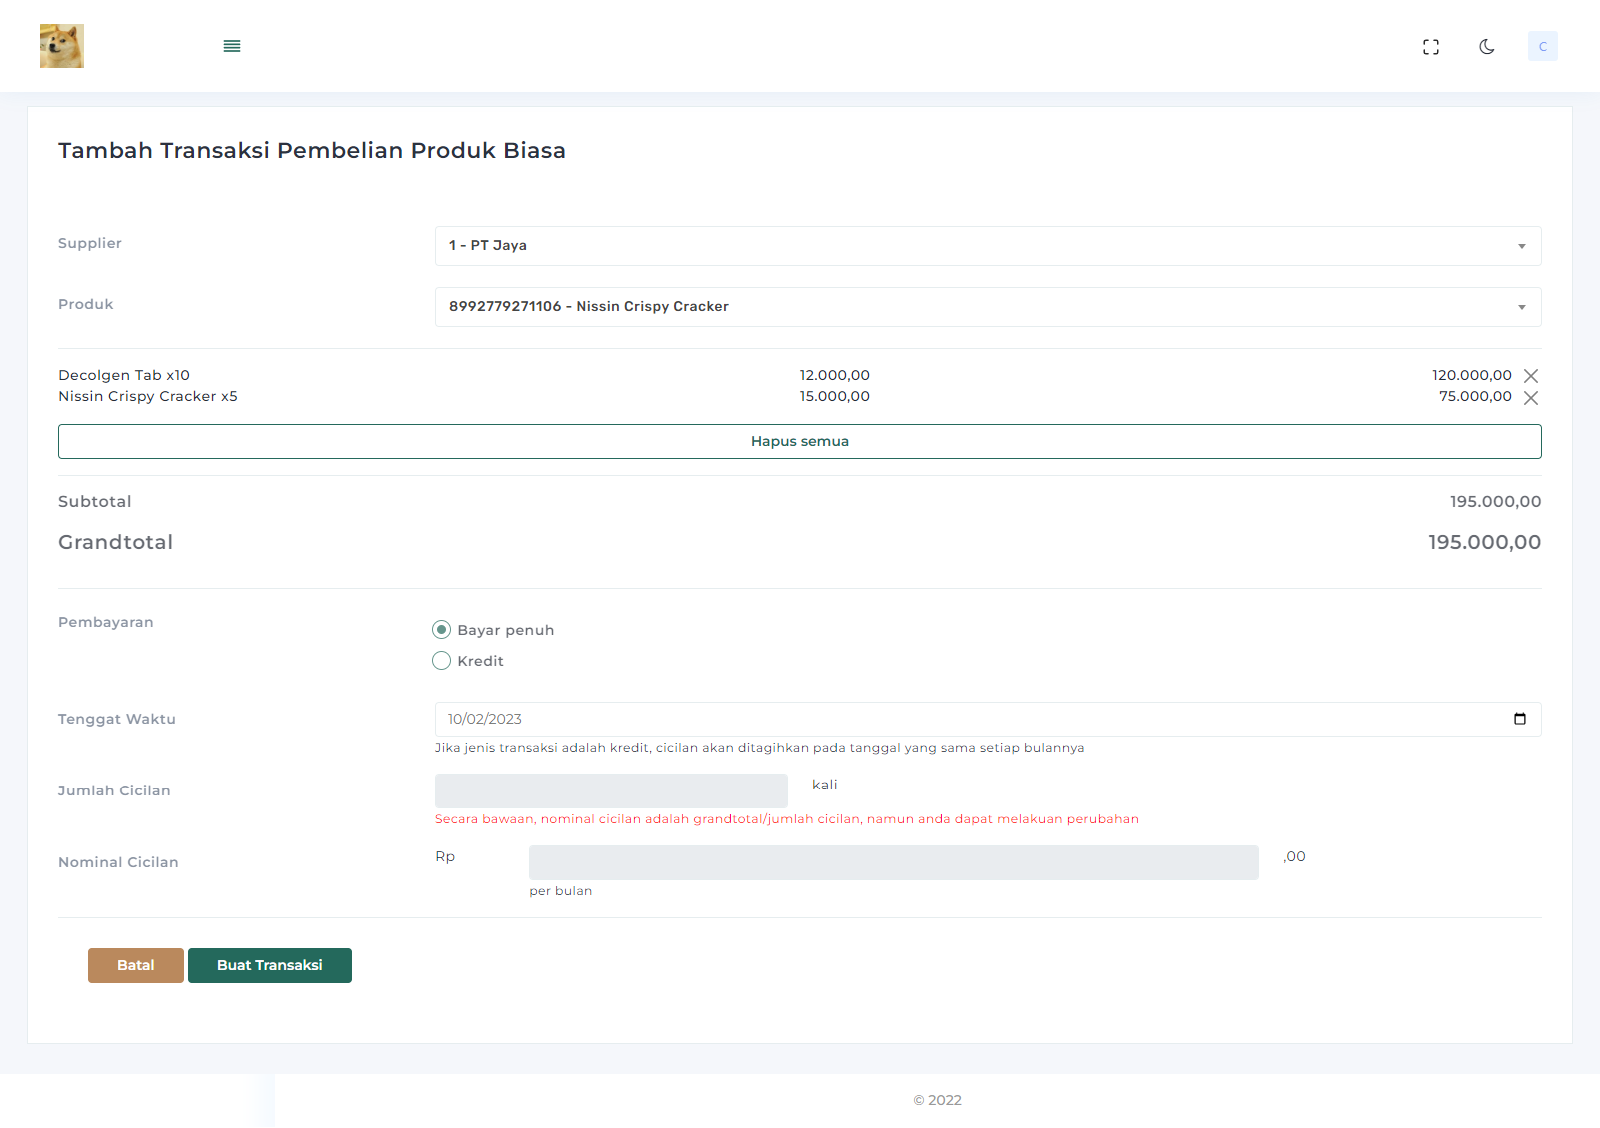Click Supplier dropdown arrow
The width and height of the screenshot is (1600, 1128).
(x=1522, y=246)
